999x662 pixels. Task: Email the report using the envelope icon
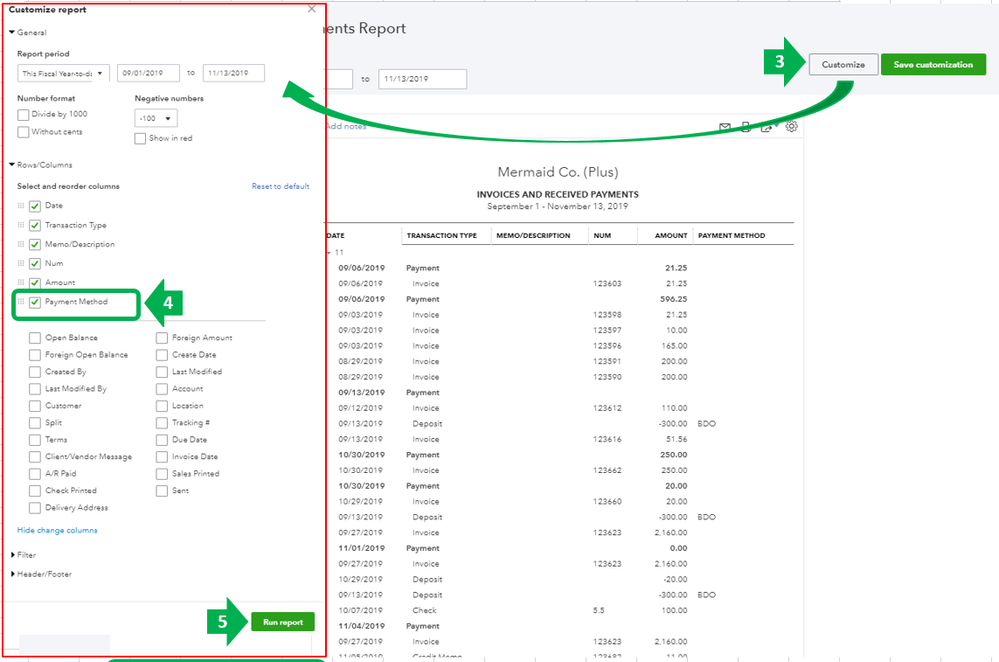pos(724,127)
